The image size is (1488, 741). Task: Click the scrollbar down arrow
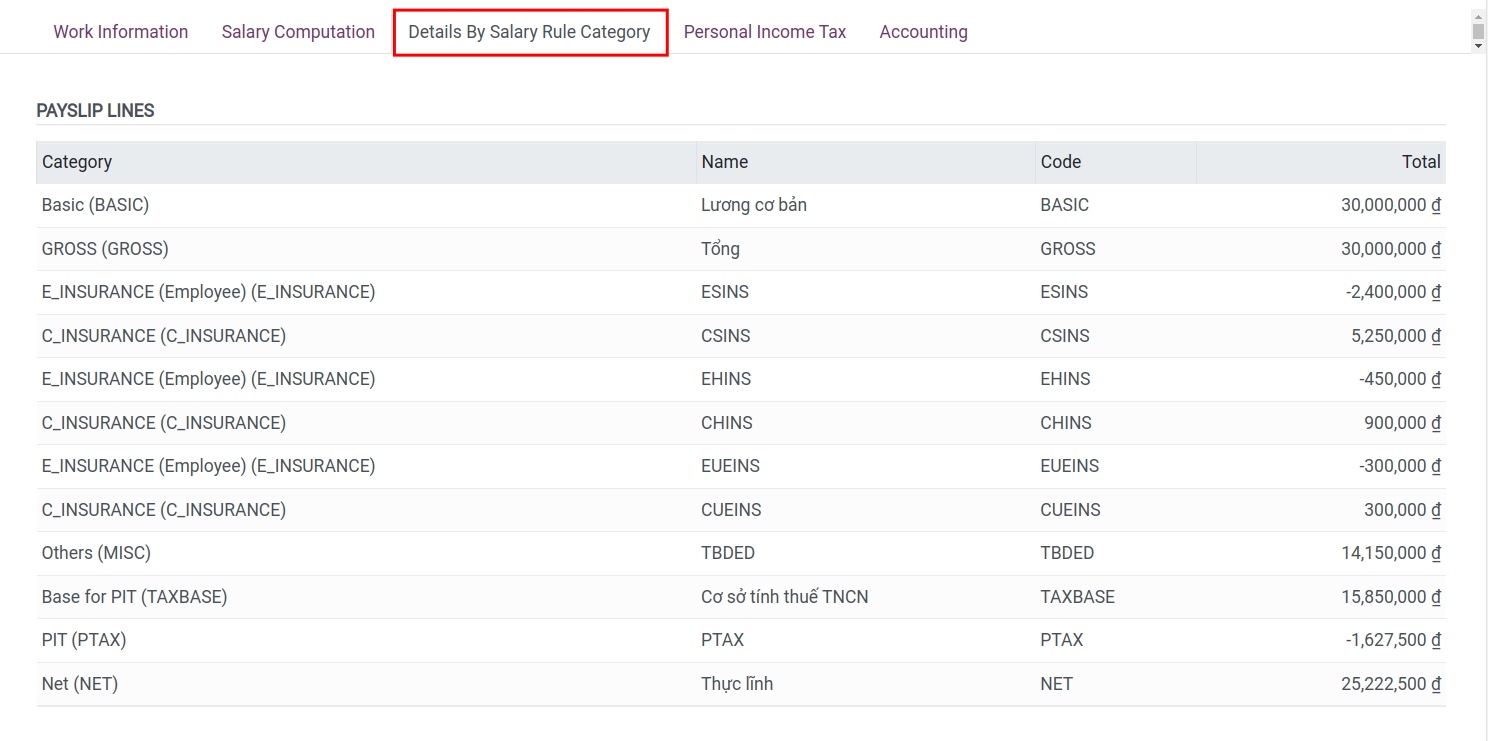coord(1477,45)
